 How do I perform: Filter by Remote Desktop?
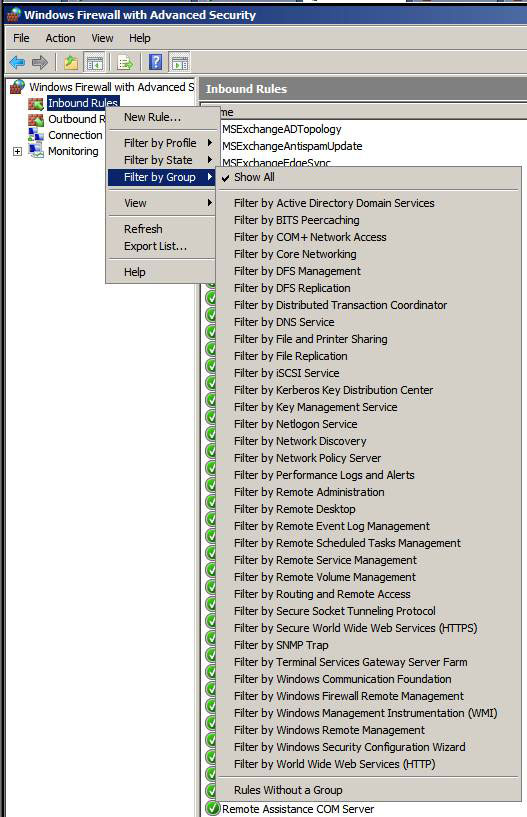click(x=369, y=509)
